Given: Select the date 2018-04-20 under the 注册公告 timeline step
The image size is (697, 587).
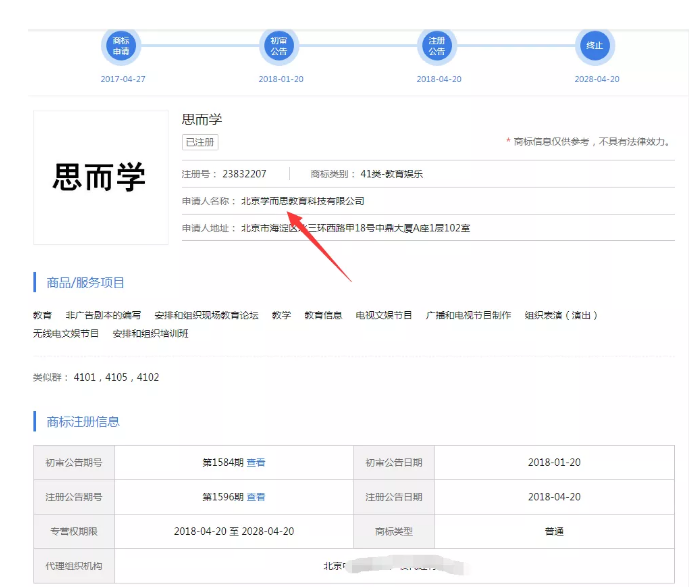Looking at the screenshot, I should (x=439, y=79).
